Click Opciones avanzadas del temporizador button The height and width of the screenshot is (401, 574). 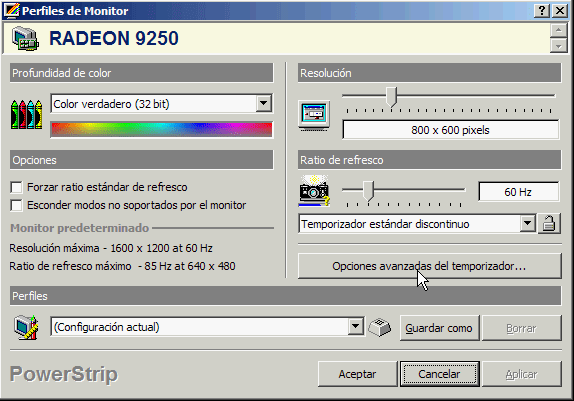click(429, 266)
